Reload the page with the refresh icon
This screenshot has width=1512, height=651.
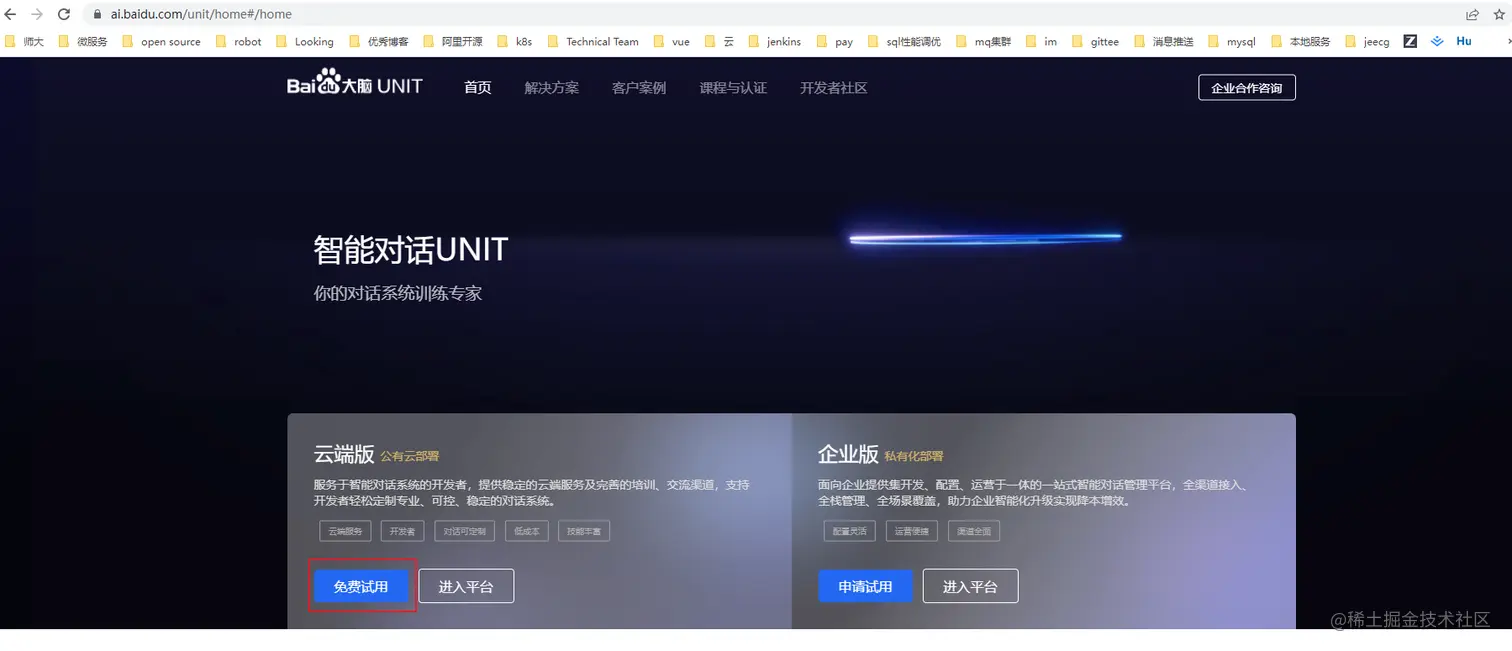point(64,14)
